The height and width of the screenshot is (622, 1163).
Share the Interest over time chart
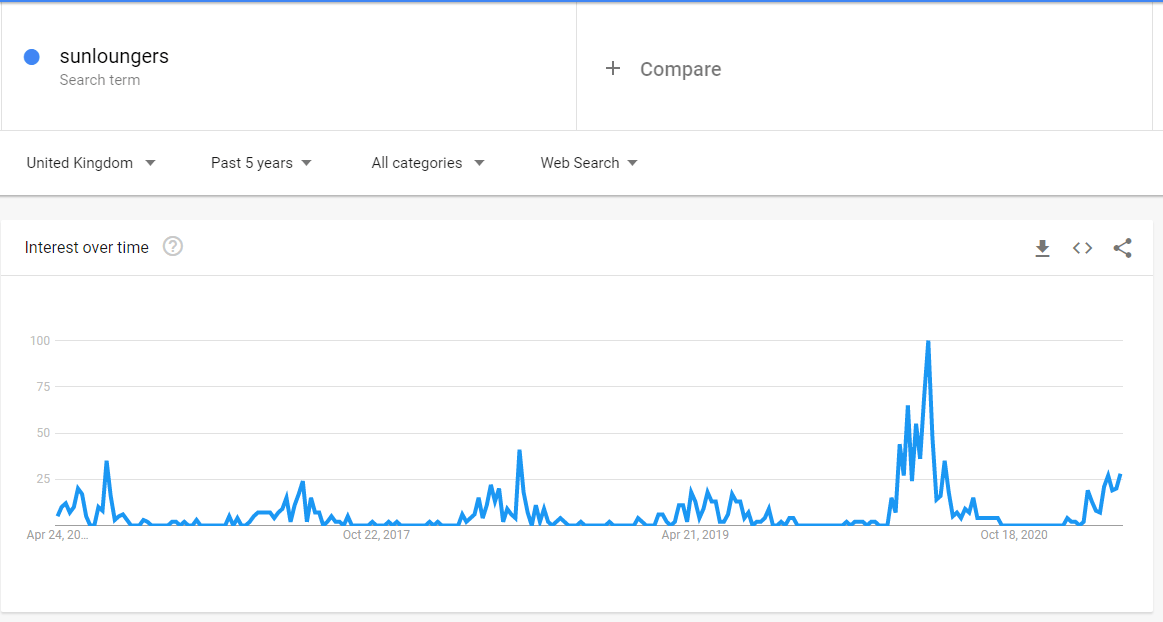(1122, 248)
